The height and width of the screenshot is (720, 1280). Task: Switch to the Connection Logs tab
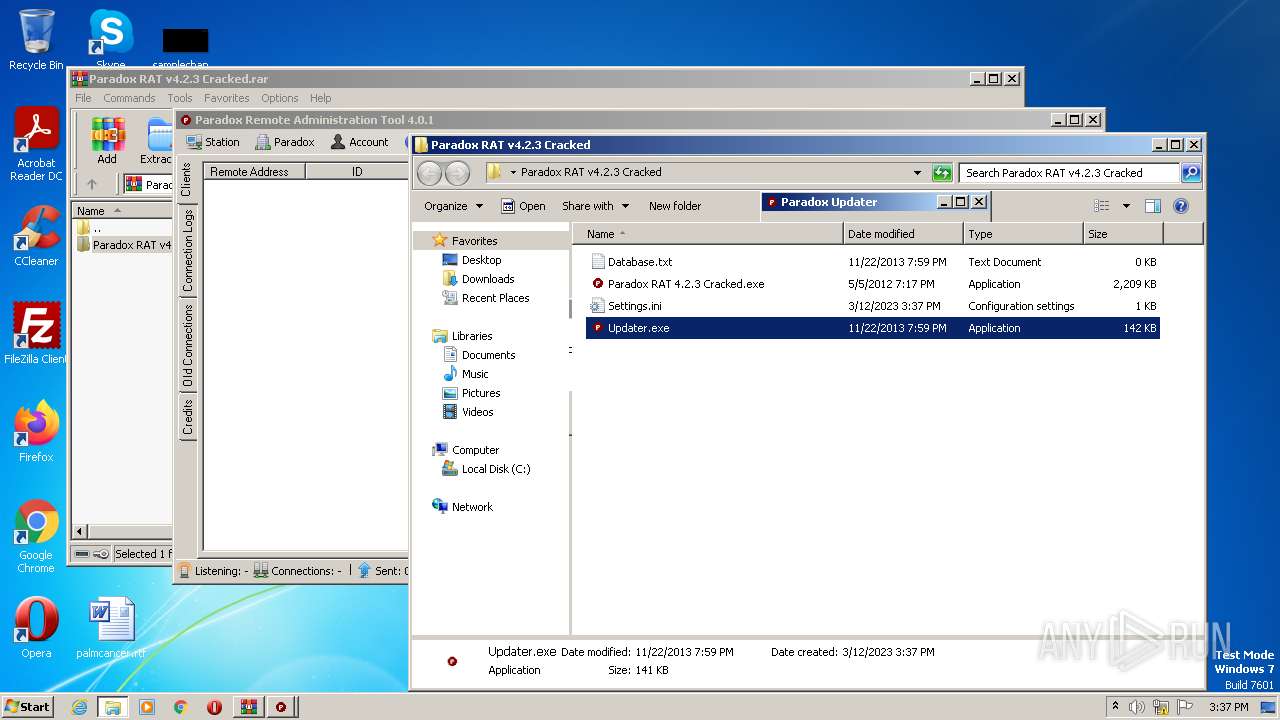187,250
